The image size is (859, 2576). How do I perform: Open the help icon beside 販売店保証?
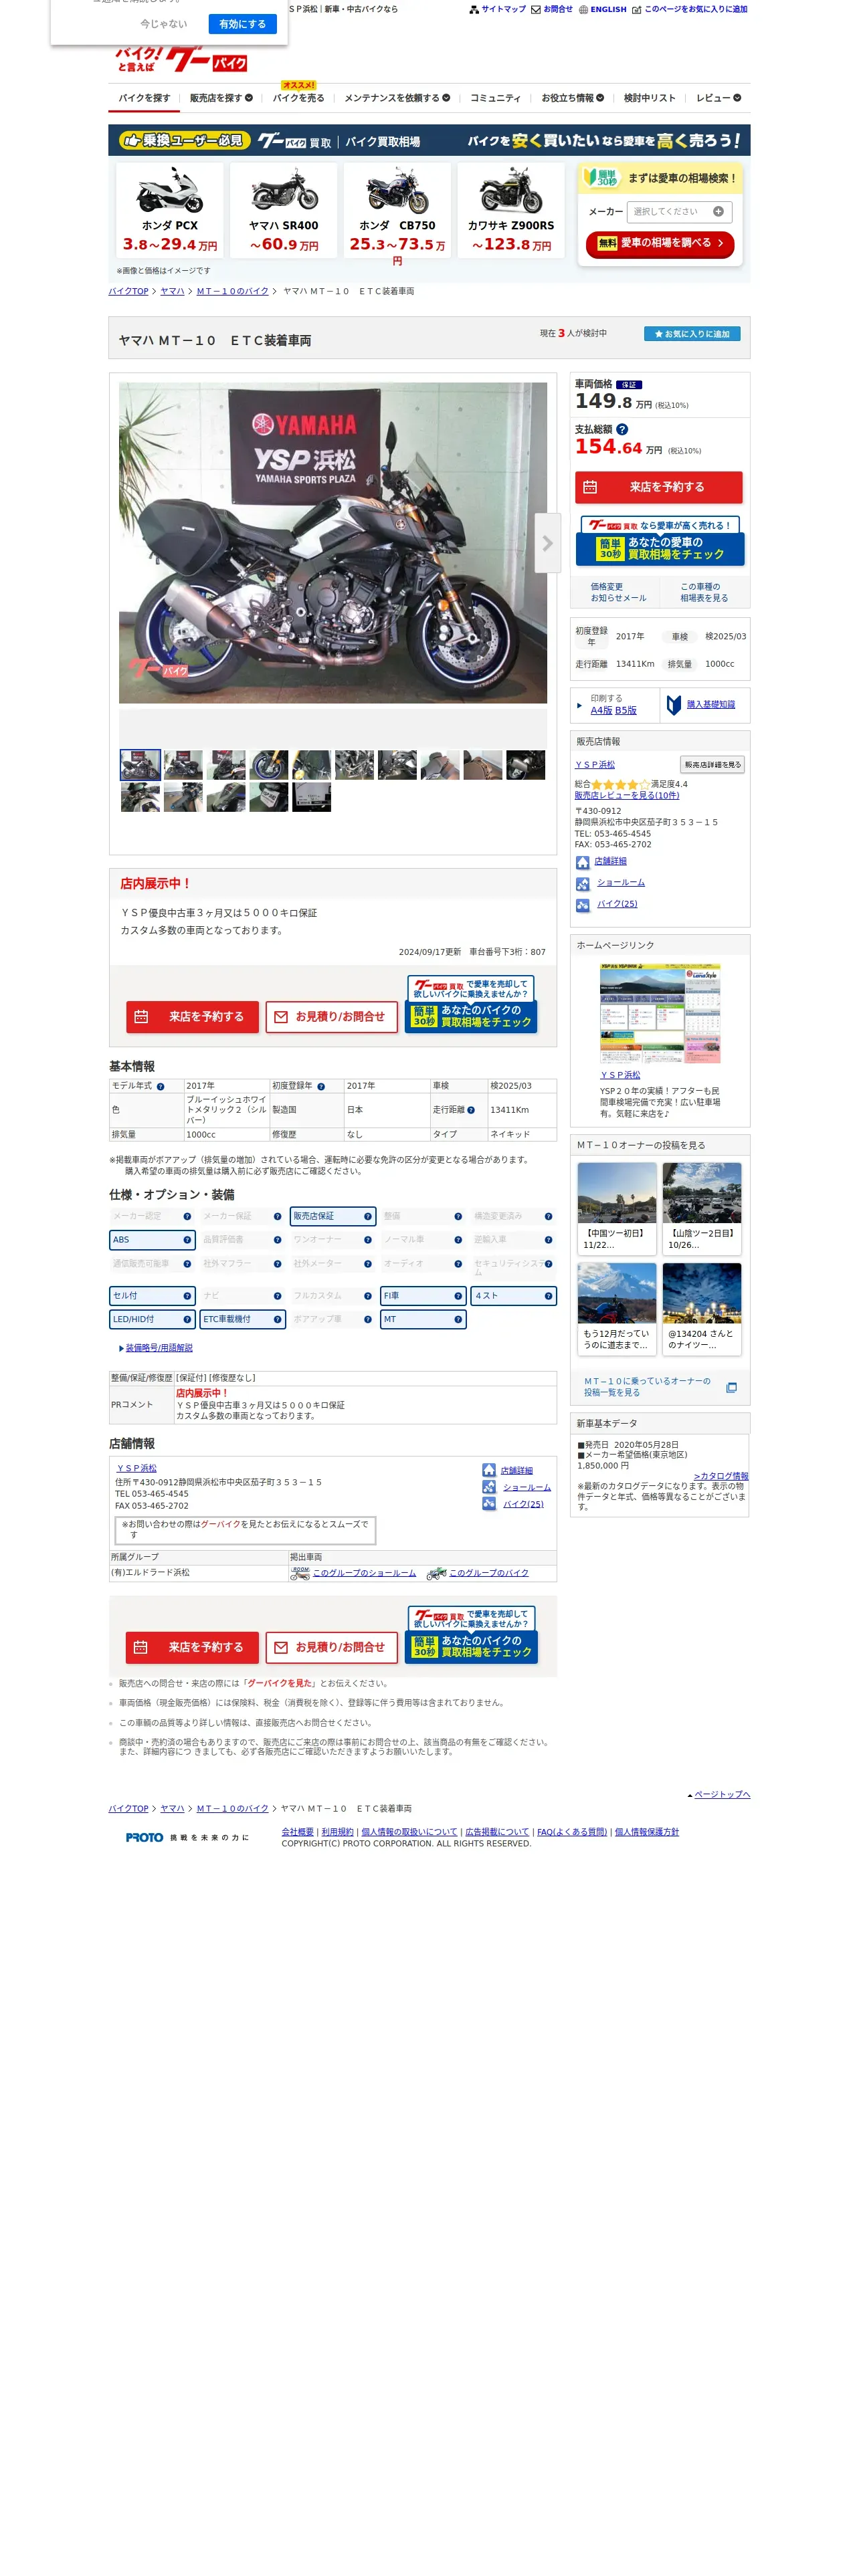point(368,1216)
